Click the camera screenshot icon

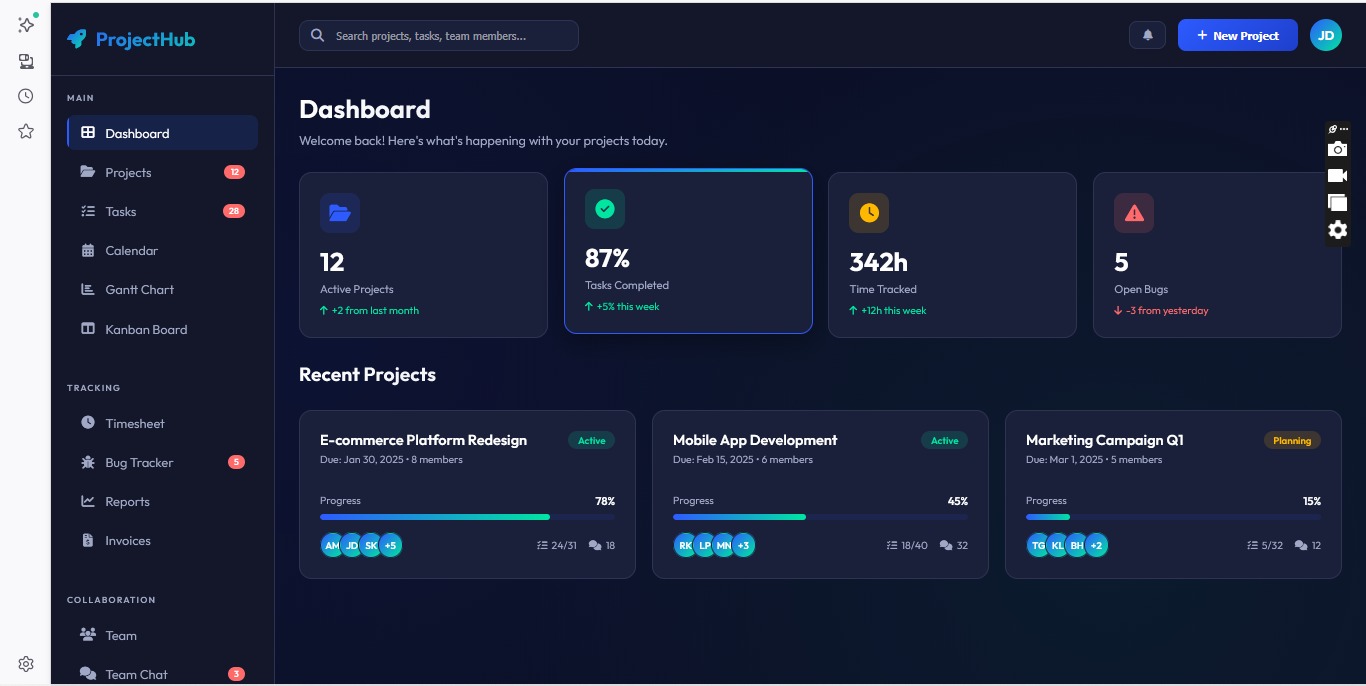coord(1337,149)
